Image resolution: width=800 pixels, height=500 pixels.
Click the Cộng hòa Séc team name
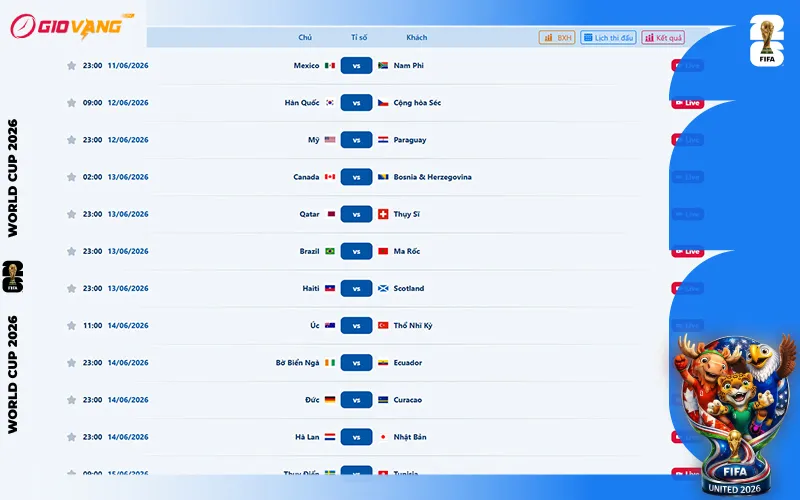pyautogui.click(x=417, y=103)
